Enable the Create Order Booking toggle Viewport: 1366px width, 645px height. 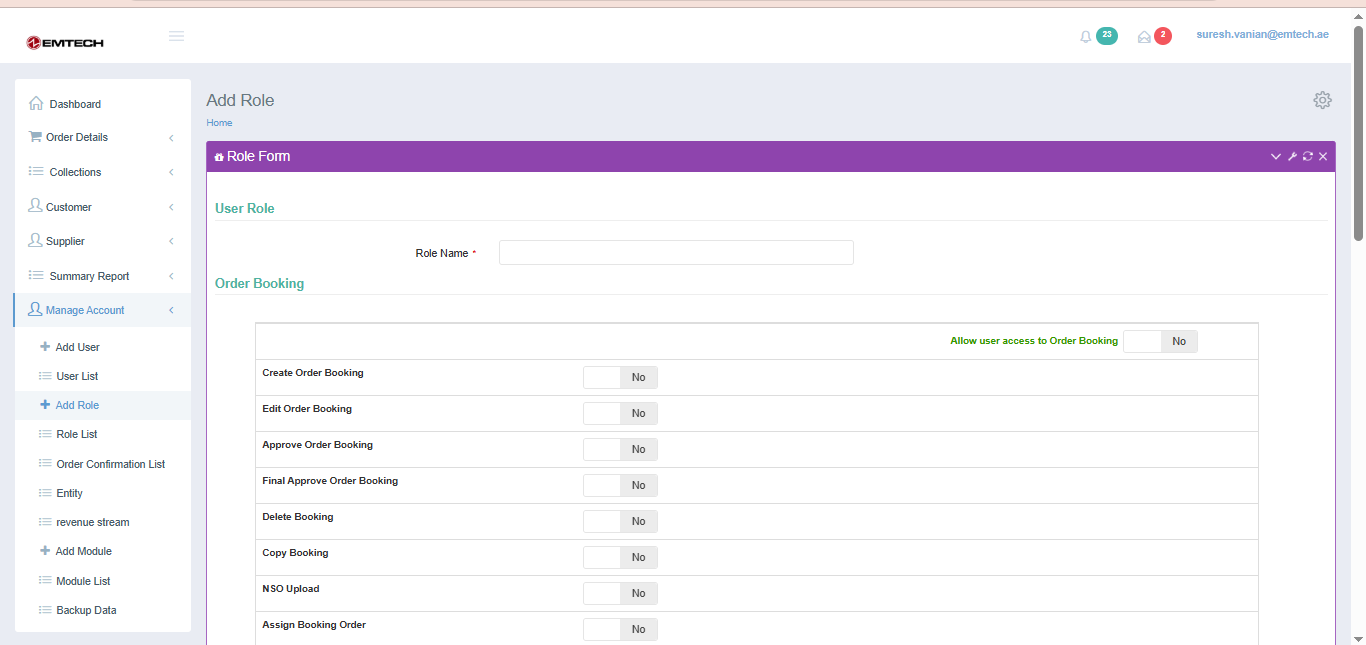pos(620,378)
